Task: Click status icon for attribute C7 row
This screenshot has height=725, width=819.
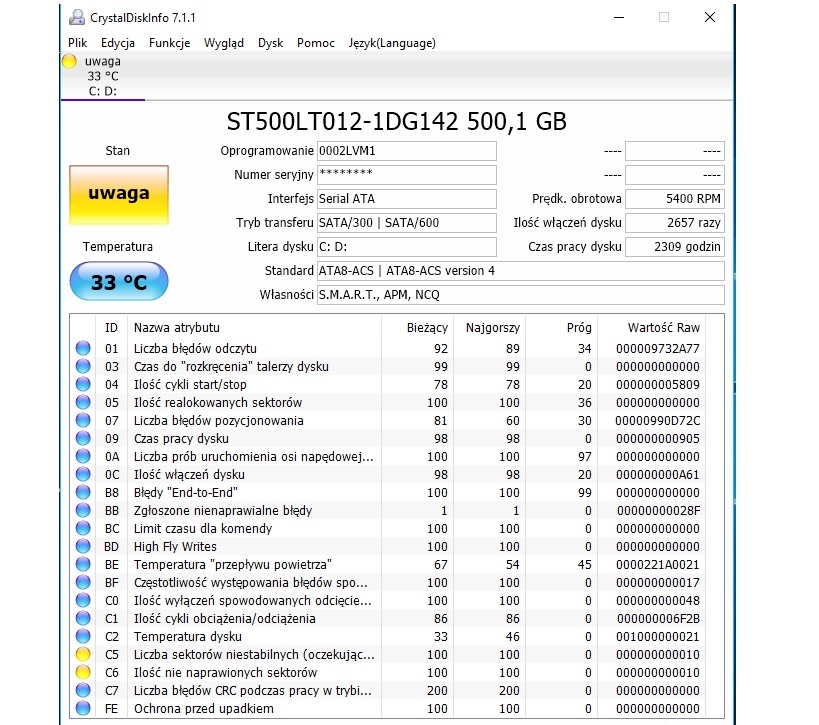Action: pyautogui.click(x=83, y=690)
